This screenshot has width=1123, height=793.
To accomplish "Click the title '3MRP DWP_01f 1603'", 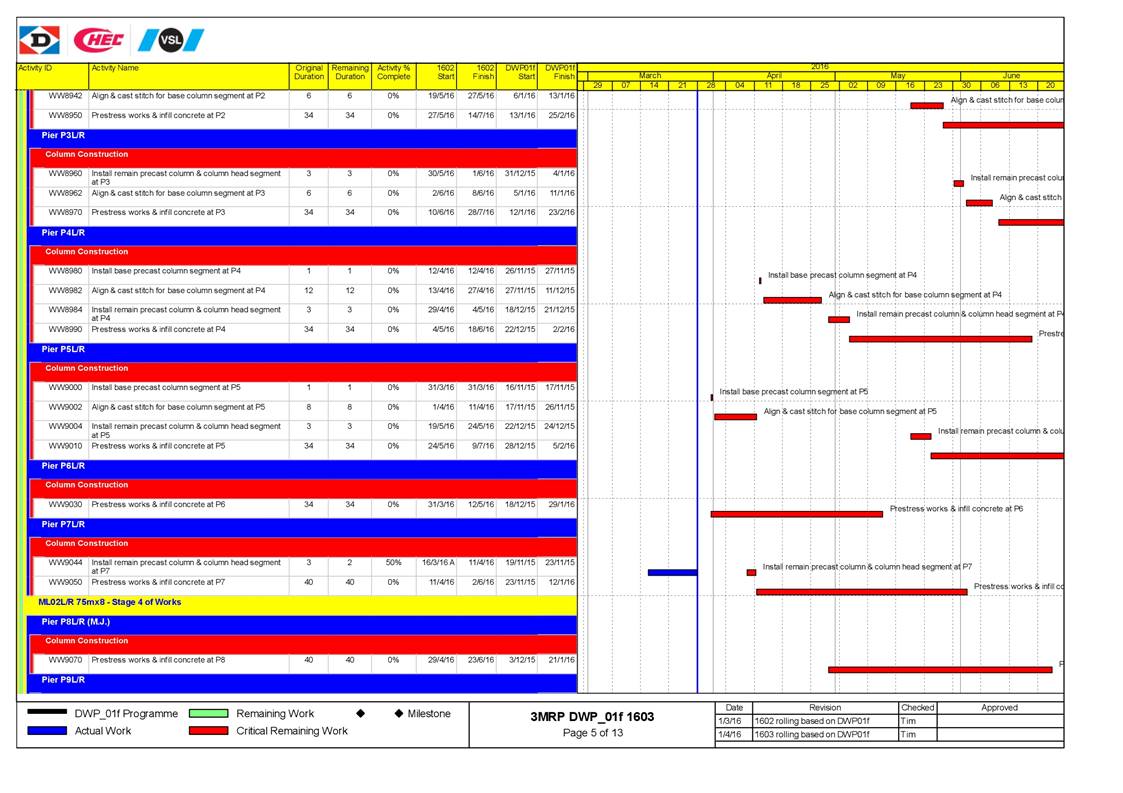I will [x=592, y=716].
